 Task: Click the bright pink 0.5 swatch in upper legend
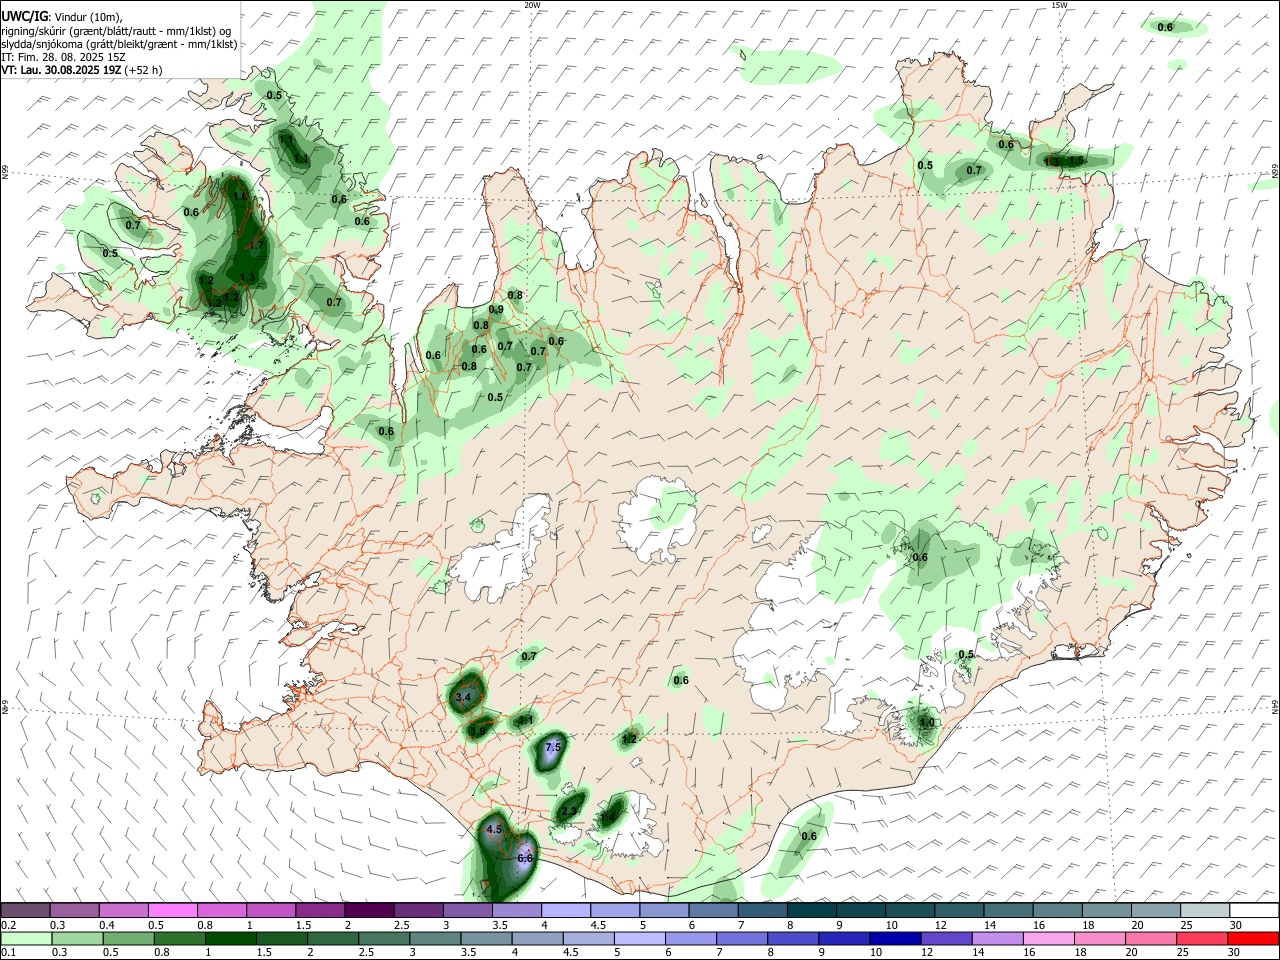173,910
